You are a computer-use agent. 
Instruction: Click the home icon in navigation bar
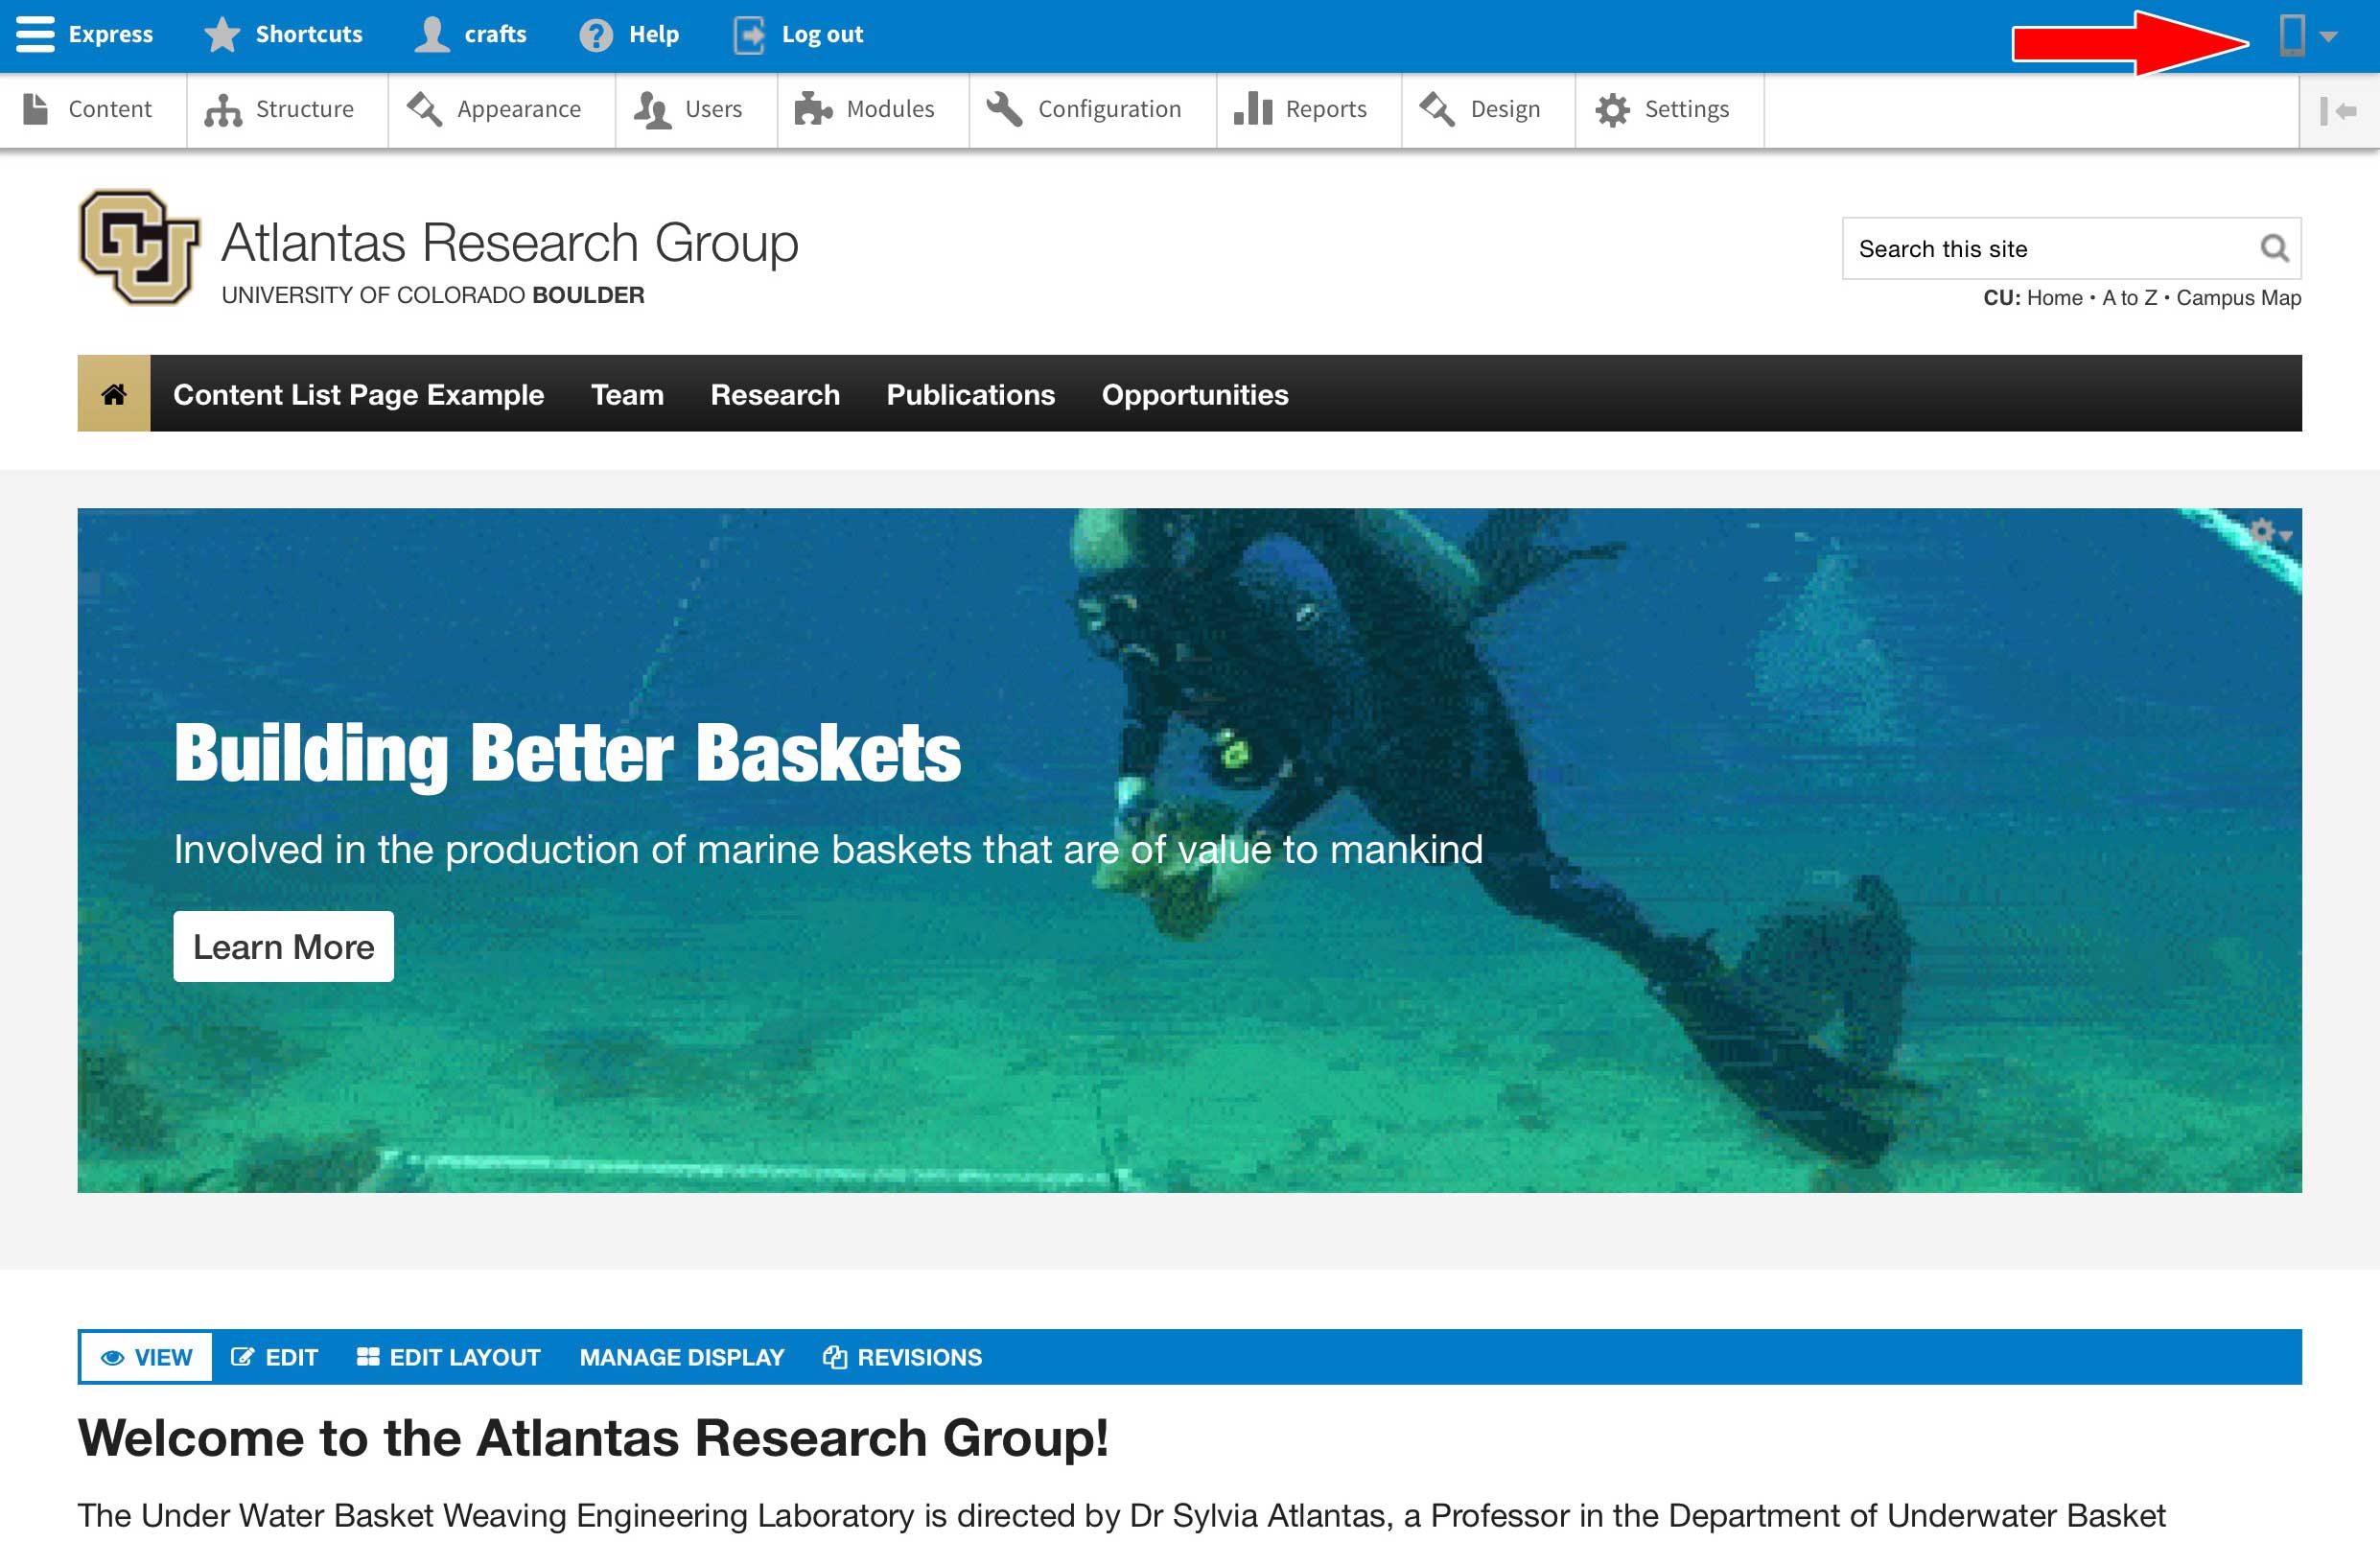tap(114, 394)
